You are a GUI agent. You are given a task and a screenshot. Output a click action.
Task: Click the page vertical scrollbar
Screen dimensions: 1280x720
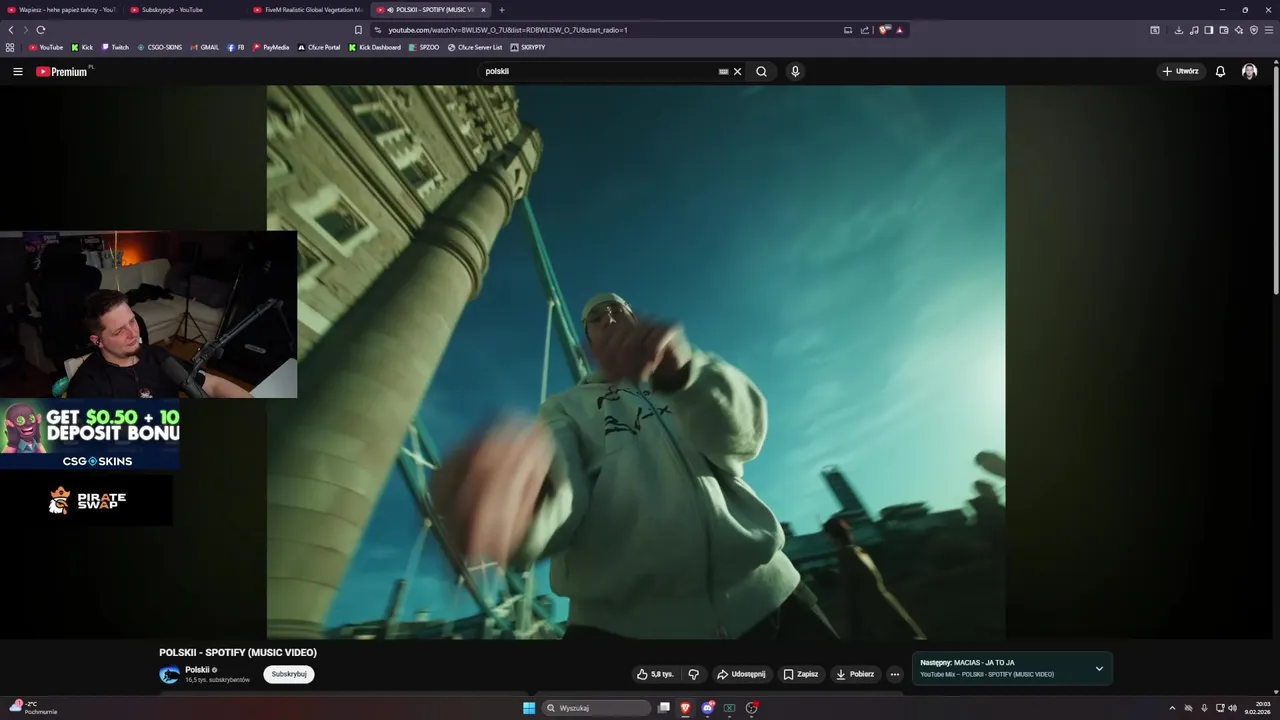click(1276, 180)
